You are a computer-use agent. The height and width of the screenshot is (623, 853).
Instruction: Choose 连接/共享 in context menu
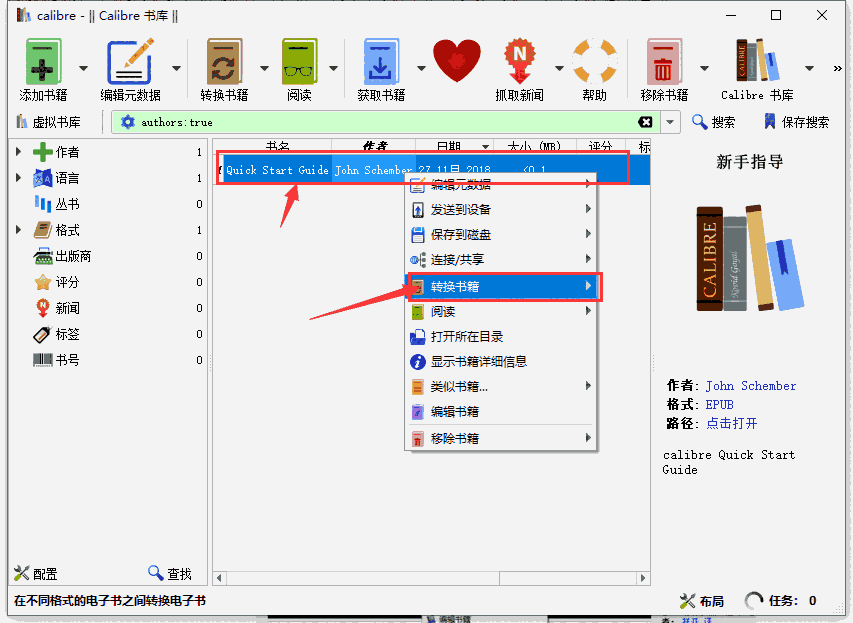tap(501, 260)
